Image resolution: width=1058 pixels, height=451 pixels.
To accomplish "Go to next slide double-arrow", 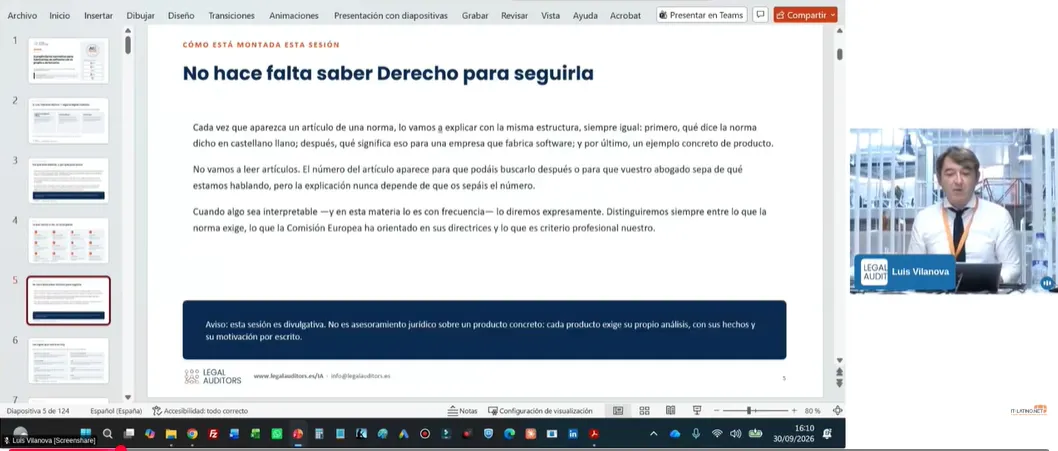I will point(839,382).
